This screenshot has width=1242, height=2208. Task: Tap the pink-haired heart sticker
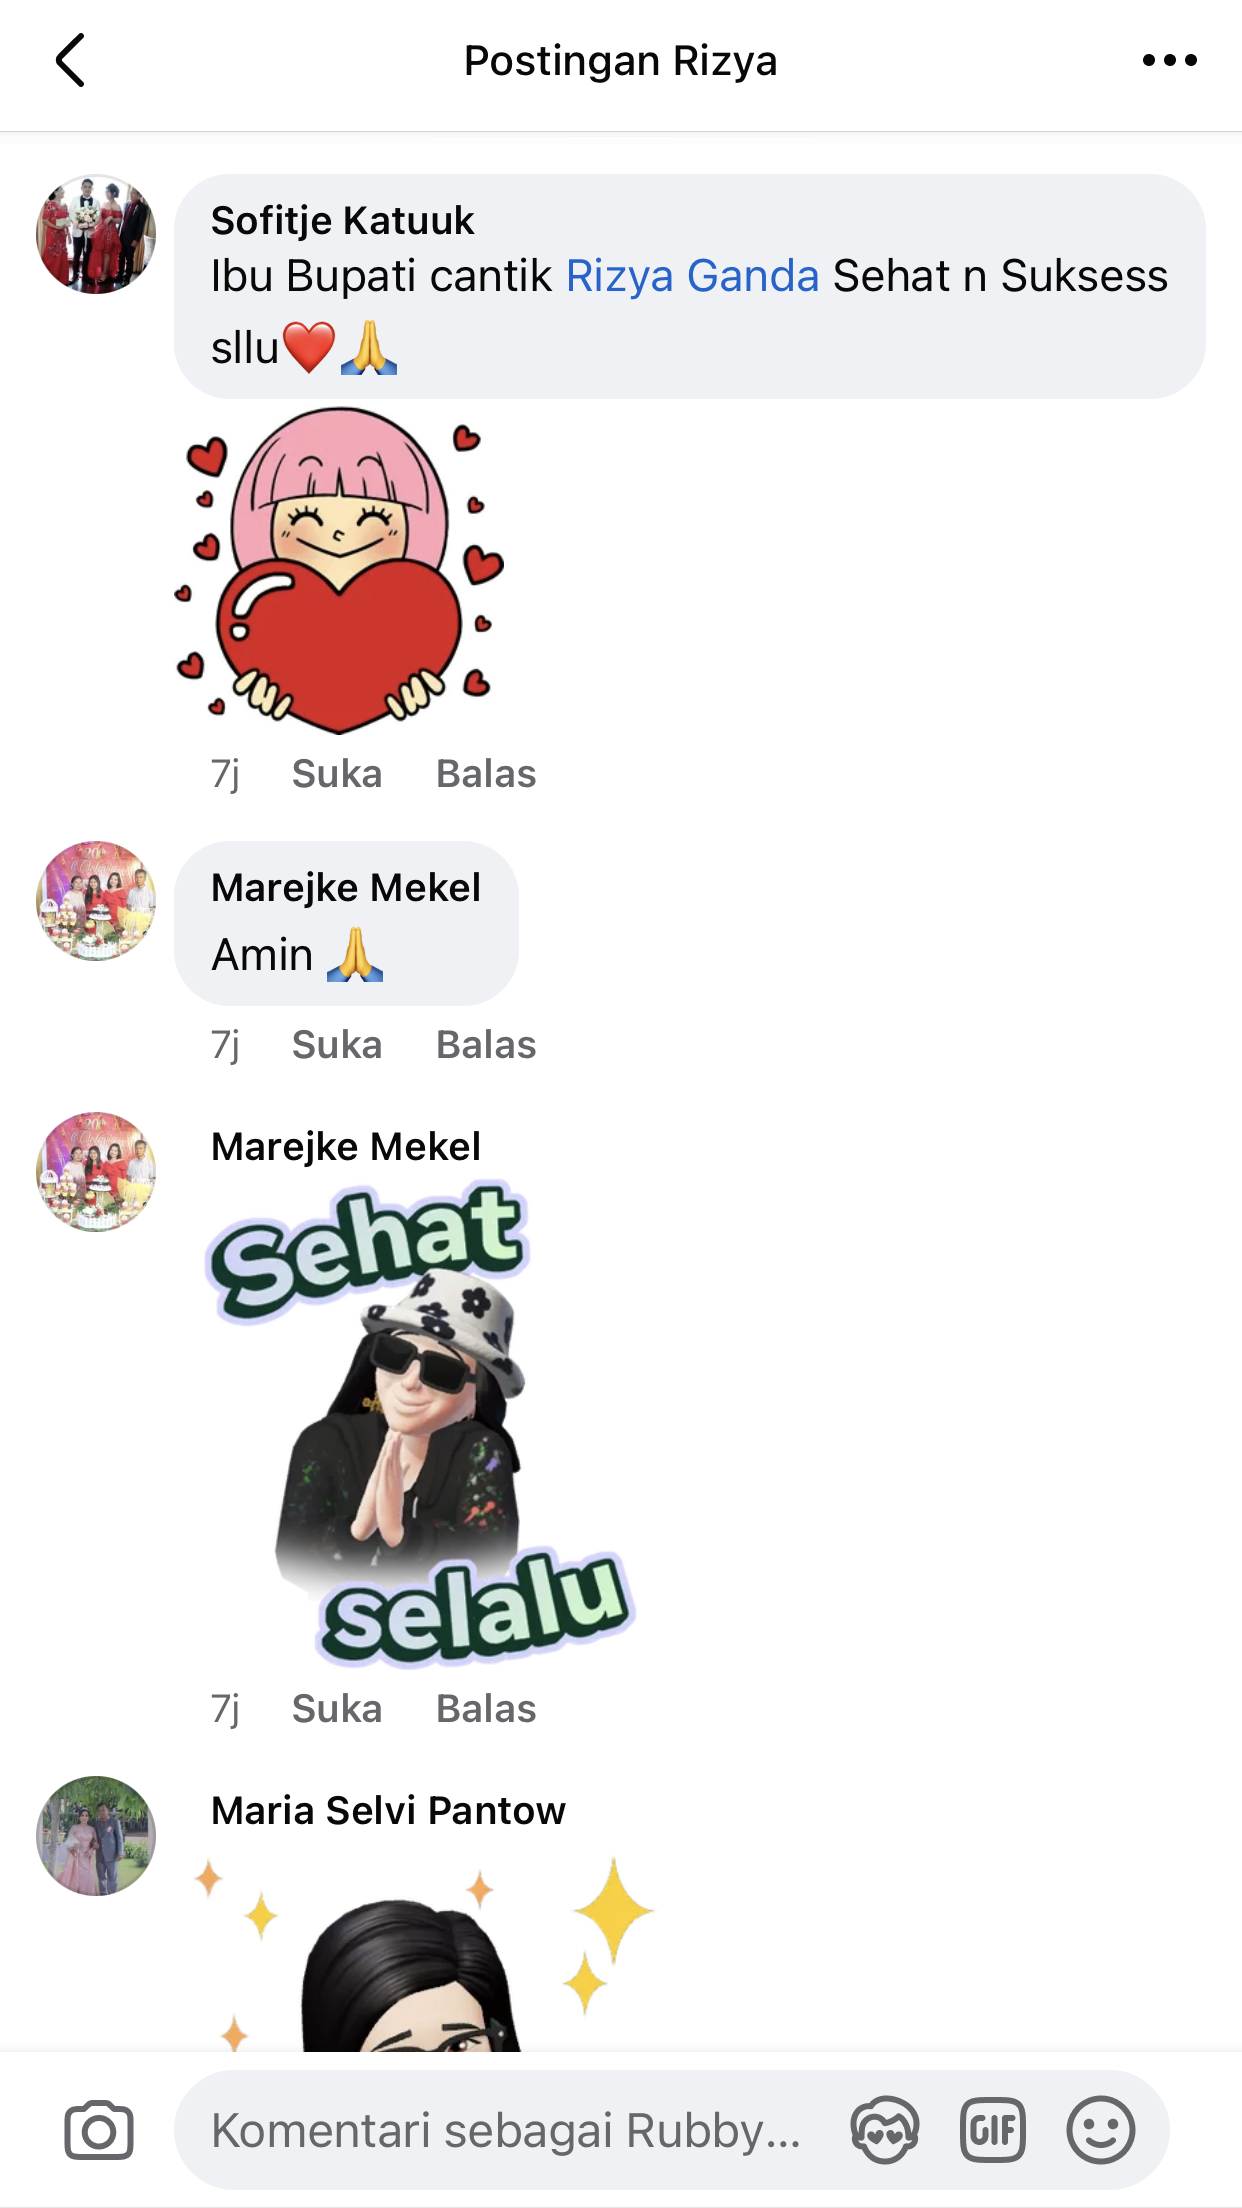(x=339, y=570)
